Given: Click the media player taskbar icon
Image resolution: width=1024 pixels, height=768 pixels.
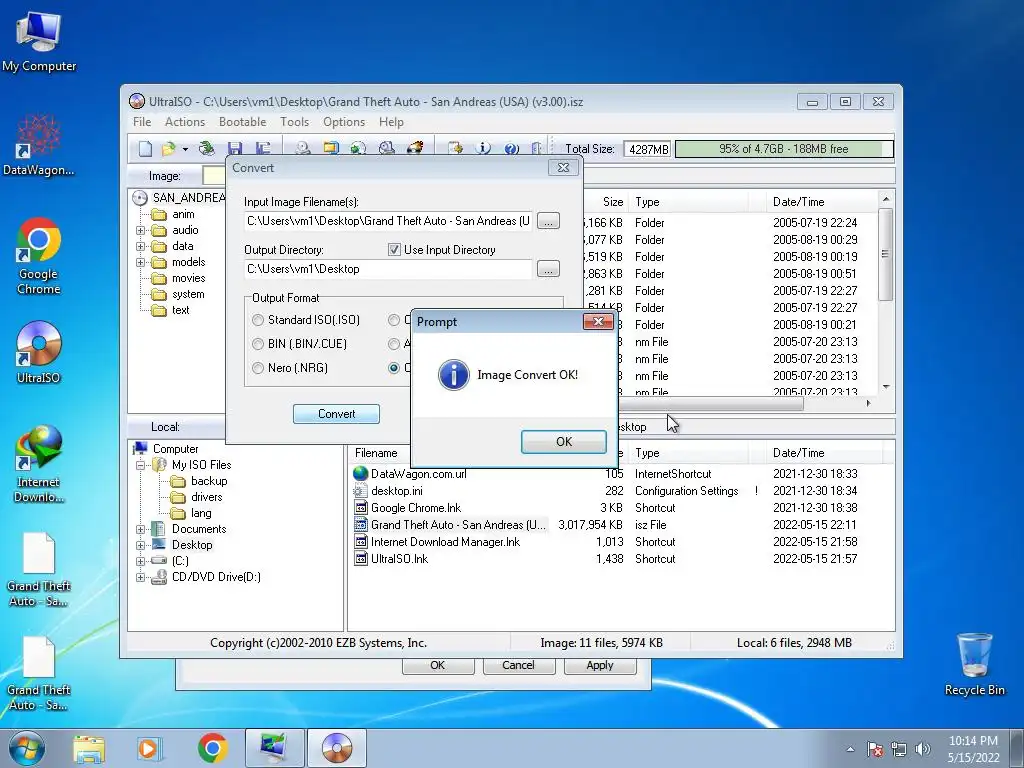Looking at the screenshot, I should click(149, 748).
